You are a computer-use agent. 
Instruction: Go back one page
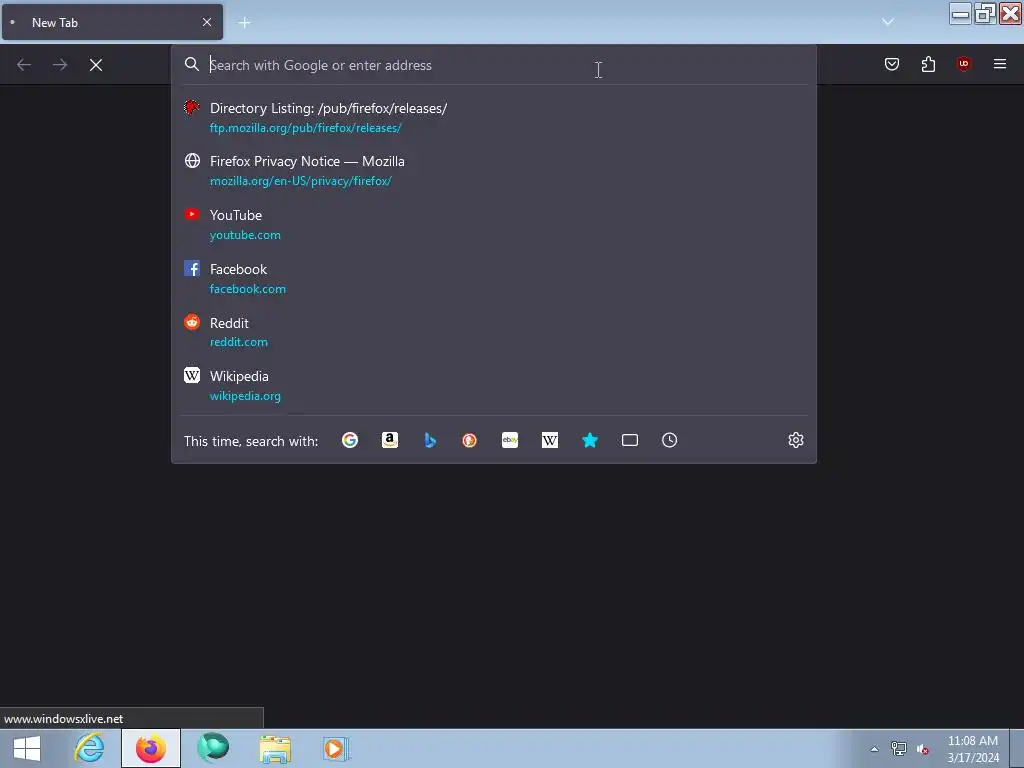click(24, 65)
